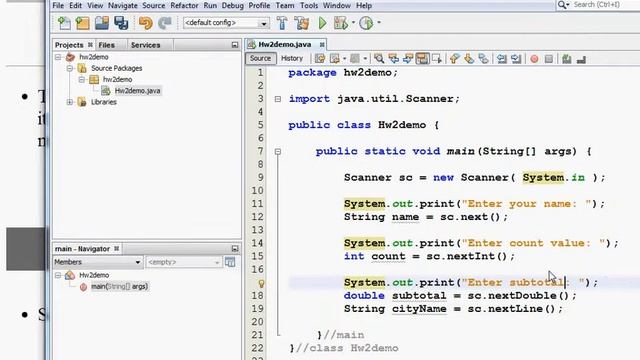Click the Shift Line Left icon

tap(502, 59)
